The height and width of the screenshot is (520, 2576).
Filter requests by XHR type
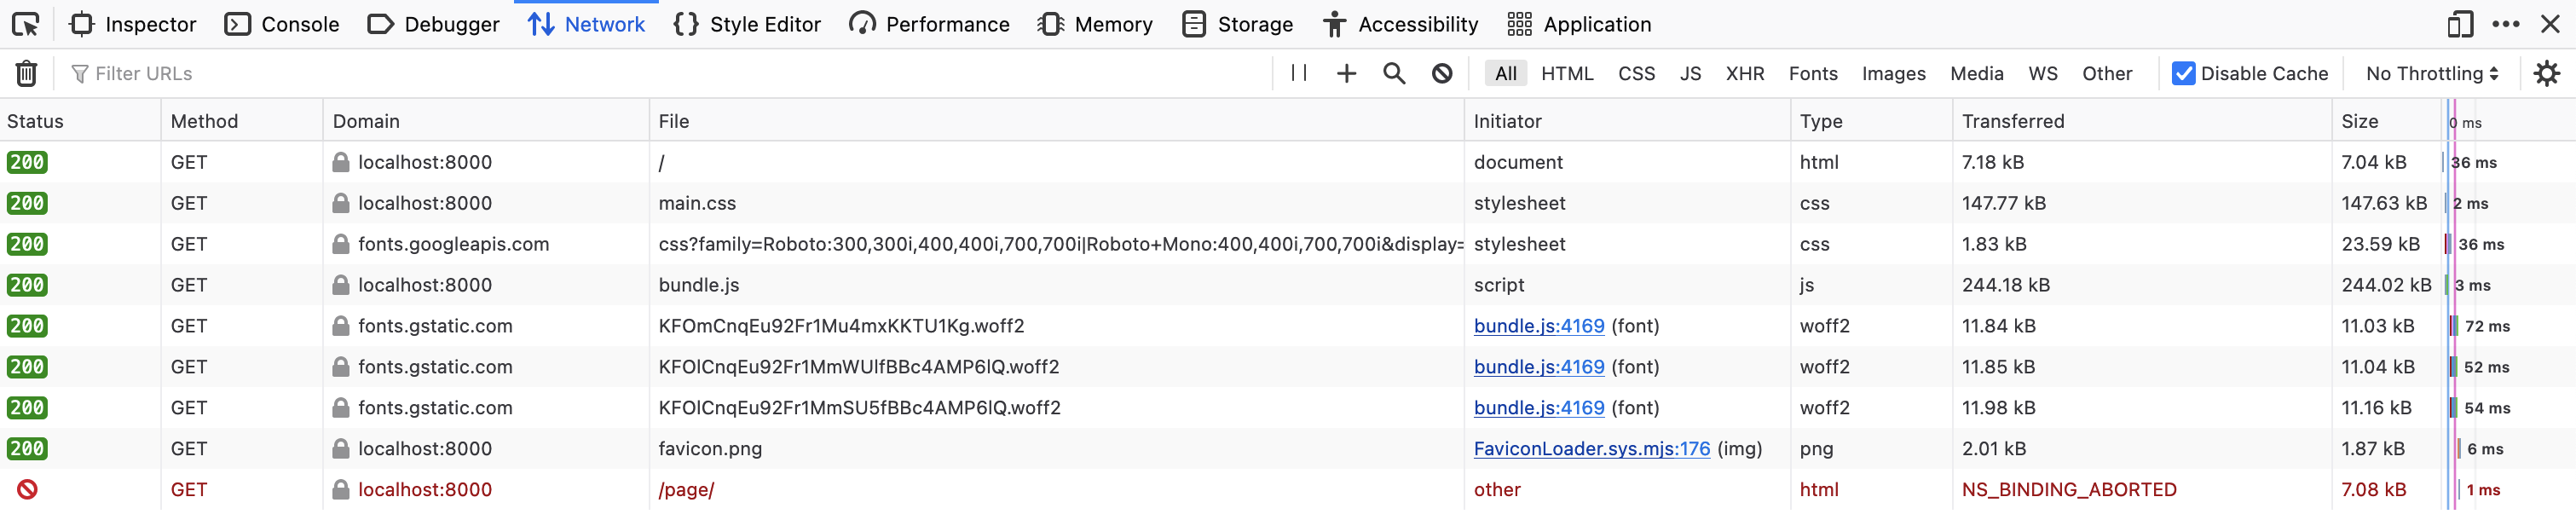[x=1744, y=73]
